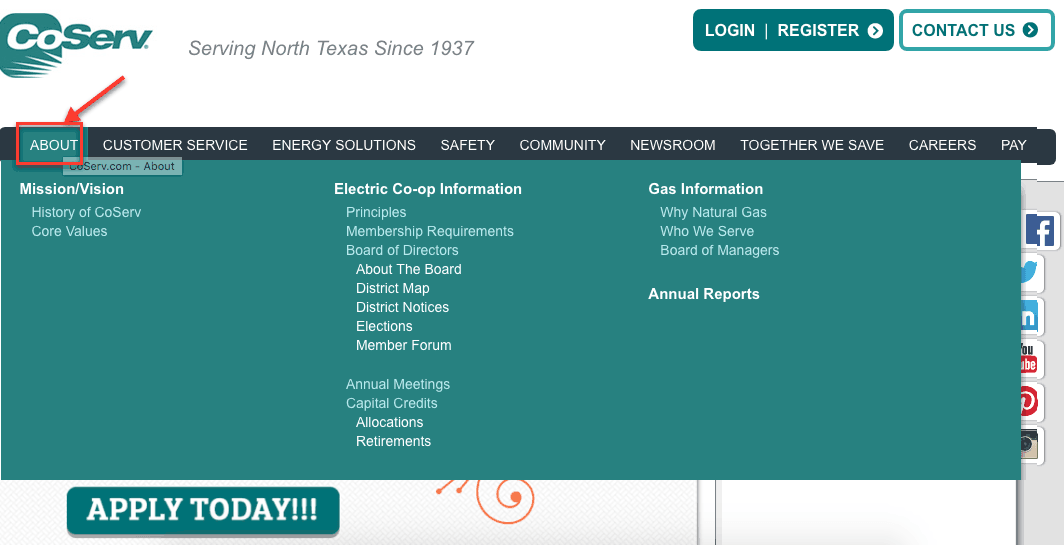1064x546 pixels.
Task: Click the LOGIN link
Action: click(x=729, y=31)
